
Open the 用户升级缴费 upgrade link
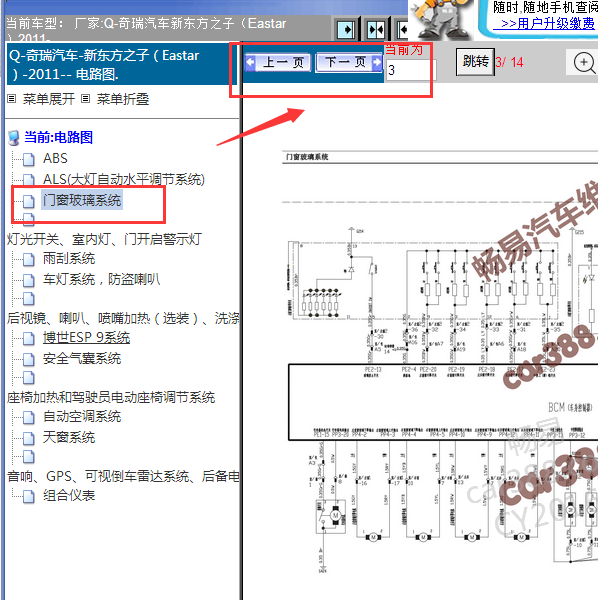click(x=544, y=24)
